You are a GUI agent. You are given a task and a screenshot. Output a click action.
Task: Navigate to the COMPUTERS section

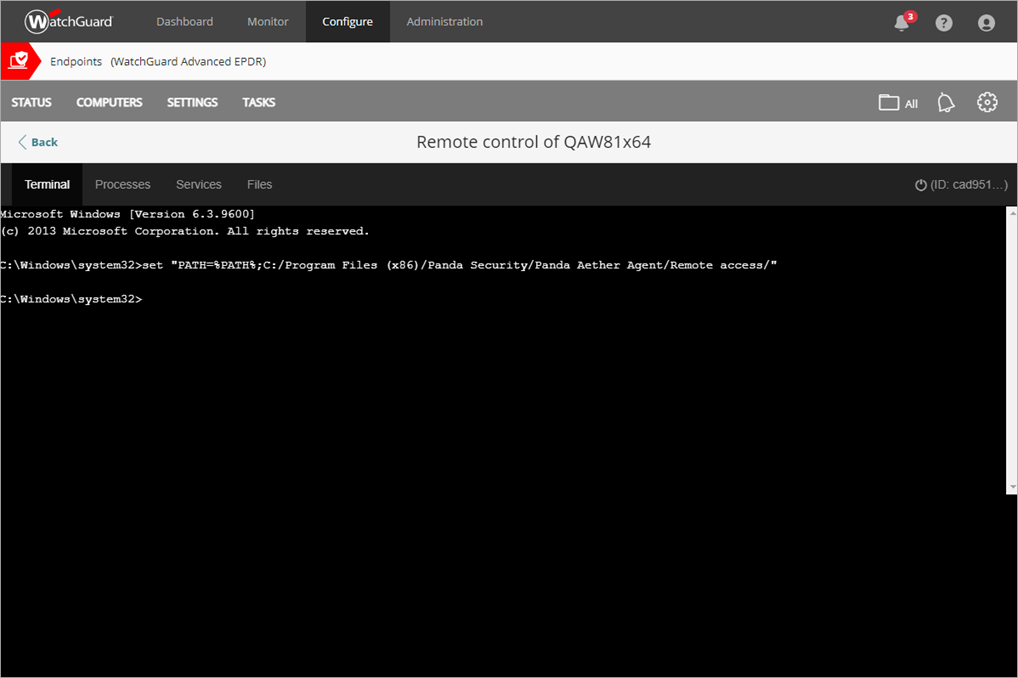pyautogui.click(x=109, y=101)
